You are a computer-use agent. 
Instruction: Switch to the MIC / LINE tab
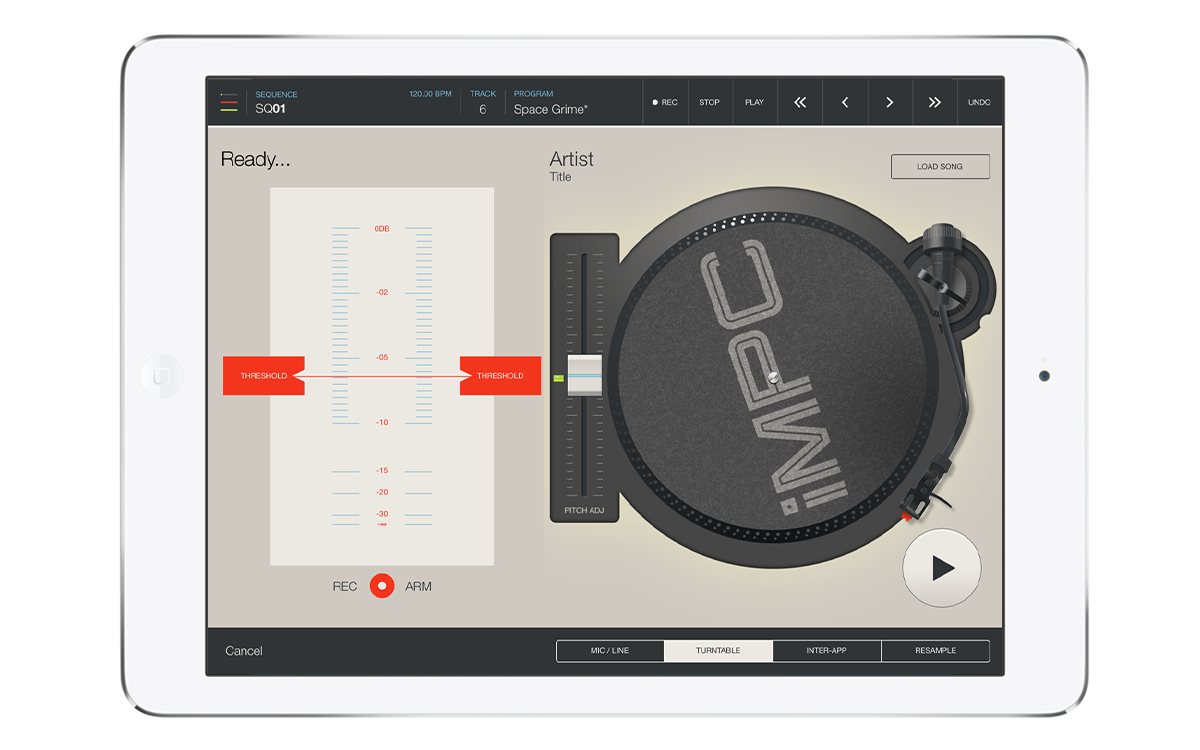[x=610, y=651]
